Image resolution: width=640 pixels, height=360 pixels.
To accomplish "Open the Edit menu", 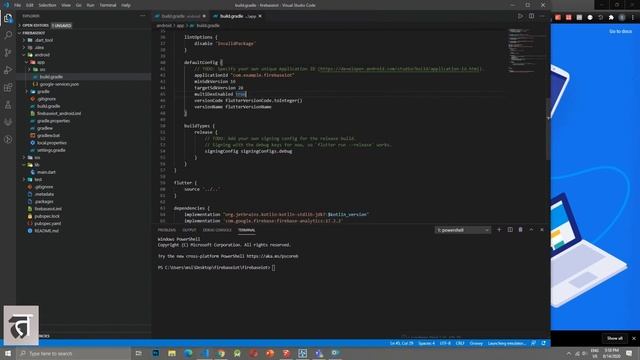I will [30, 5].
